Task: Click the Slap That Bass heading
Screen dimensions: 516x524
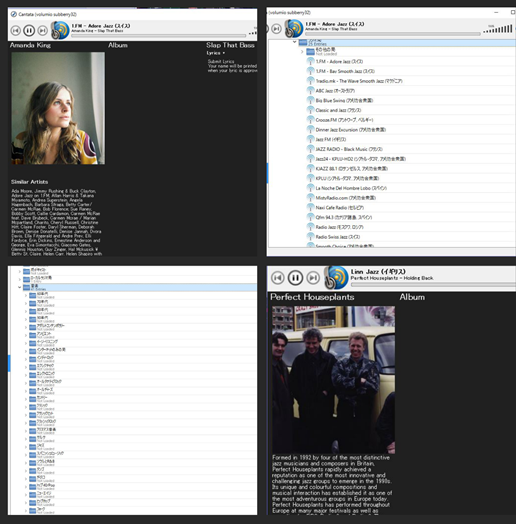Action: pos(230,45)
